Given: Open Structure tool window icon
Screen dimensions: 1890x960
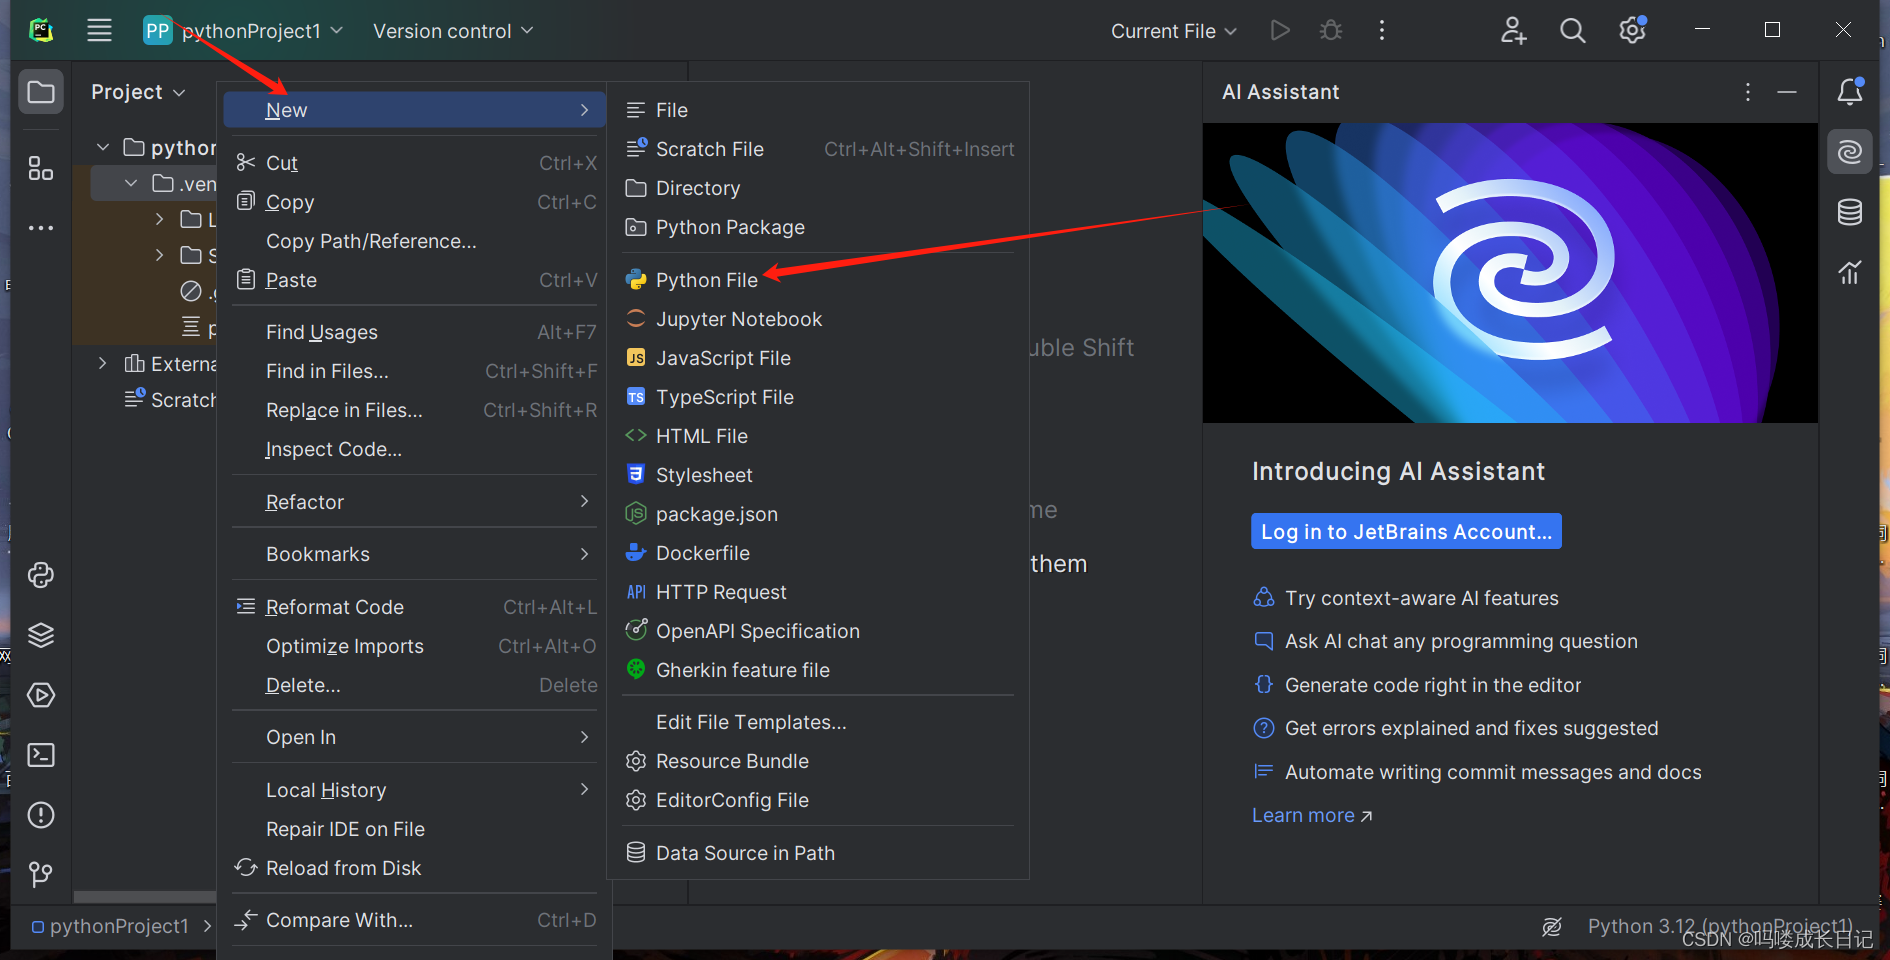Looking at the screenshot, I should point(41,168).
